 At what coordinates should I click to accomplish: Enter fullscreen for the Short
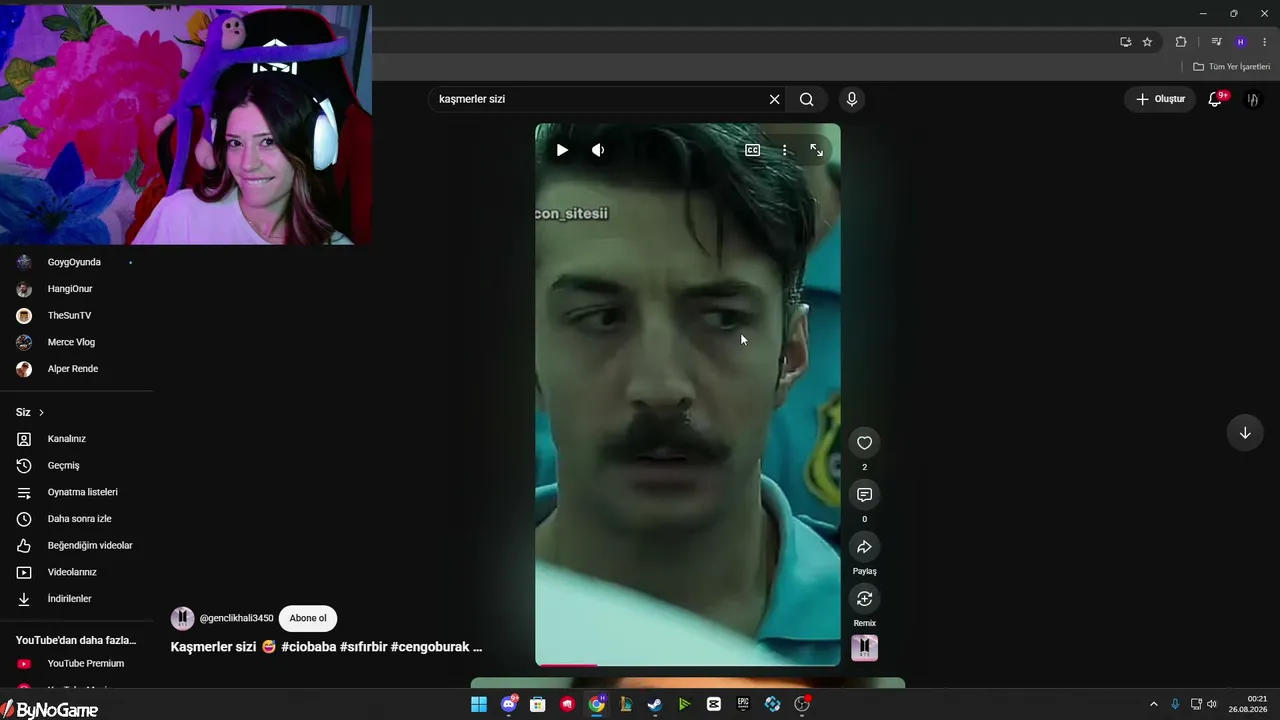tap(816, 150)
